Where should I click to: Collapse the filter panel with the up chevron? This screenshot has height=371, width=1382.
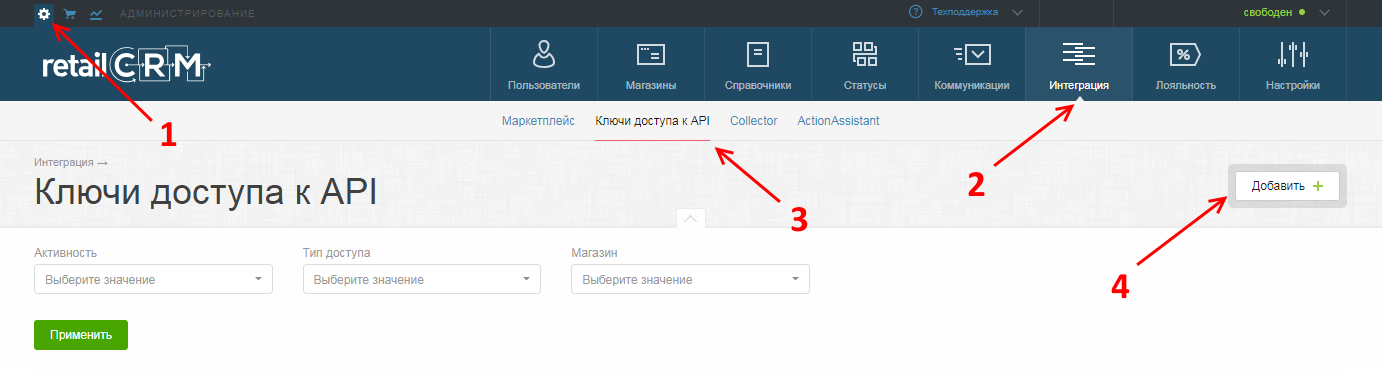[691, 218]
